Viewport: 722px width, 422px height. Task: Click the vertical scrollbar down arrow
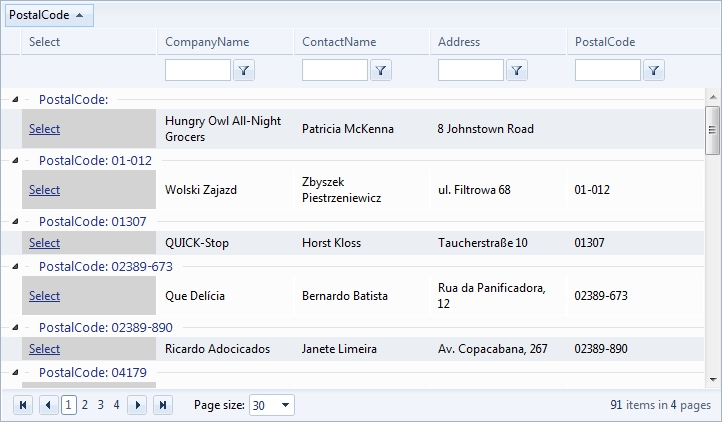(x=713, y=380)
